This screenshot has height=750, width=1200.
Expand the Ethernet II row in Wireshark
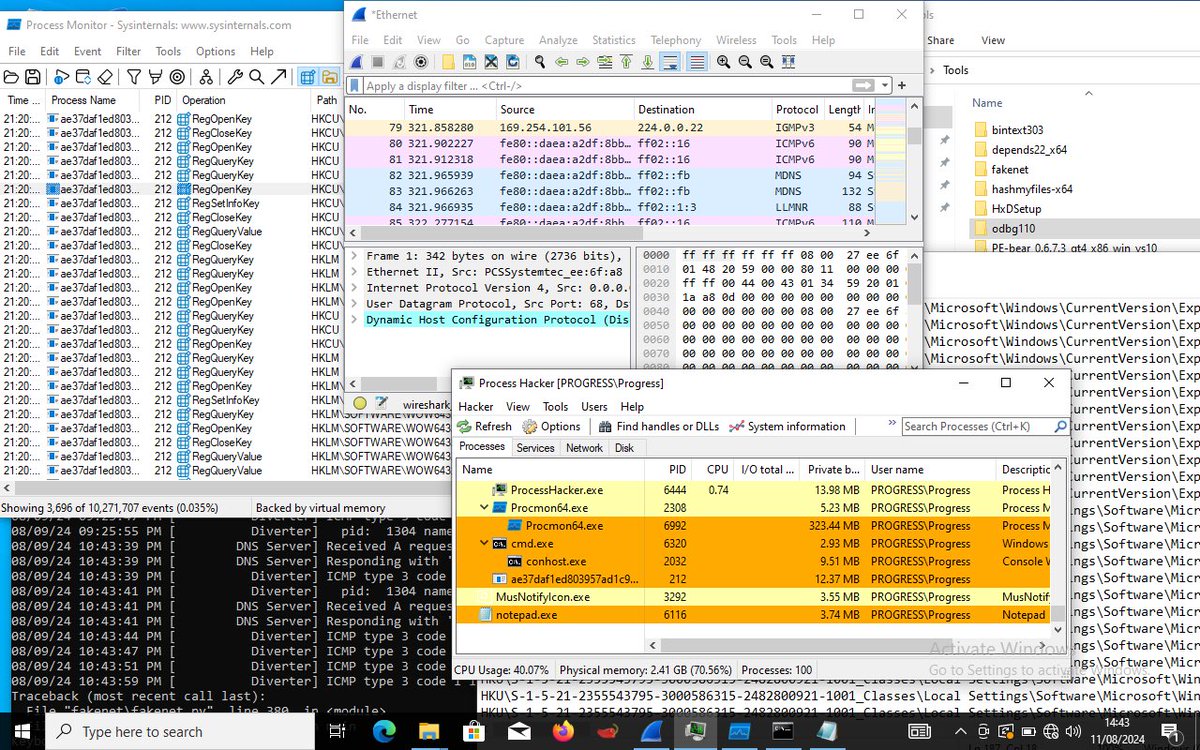coord(354,272)
